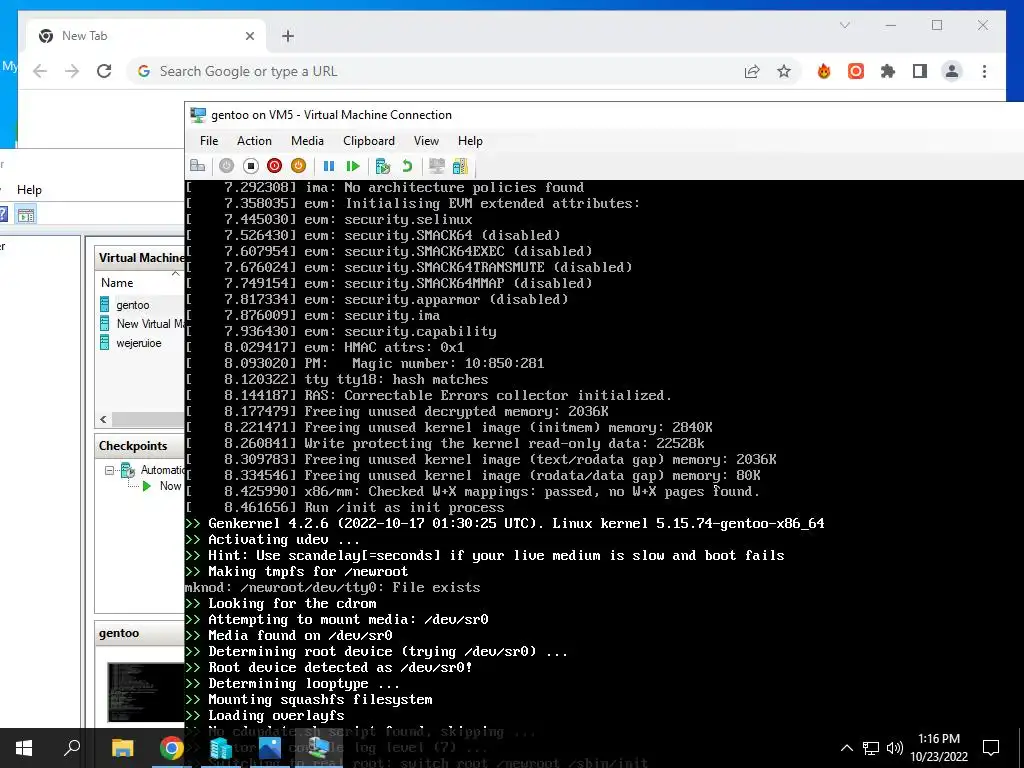
Task: Reset the VM with the green play icon
Action: [x=353, y=166]
